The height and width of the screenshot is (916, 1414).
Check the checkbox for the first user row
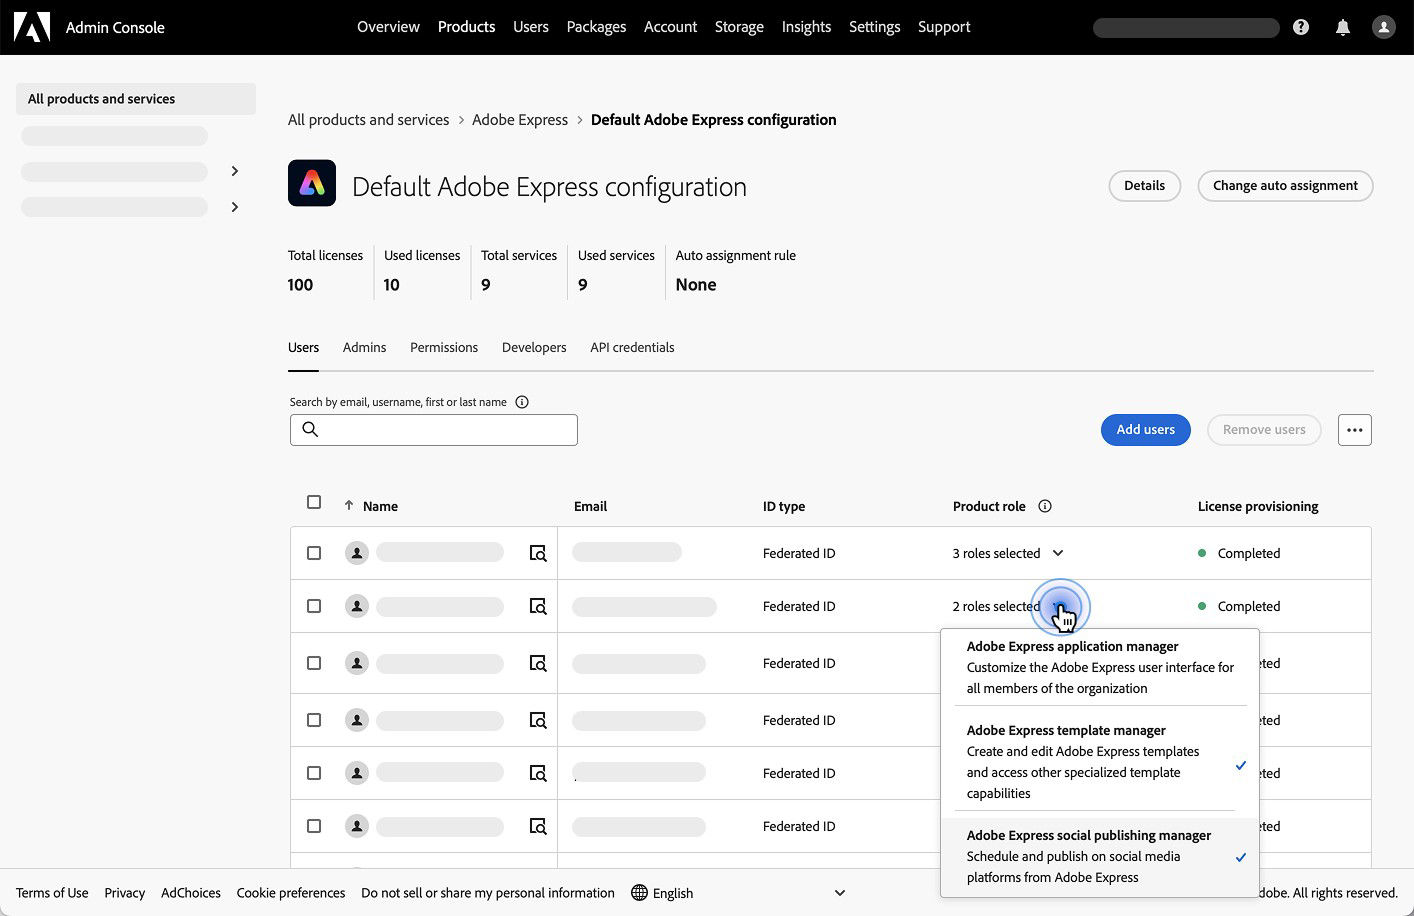point(313,552)
